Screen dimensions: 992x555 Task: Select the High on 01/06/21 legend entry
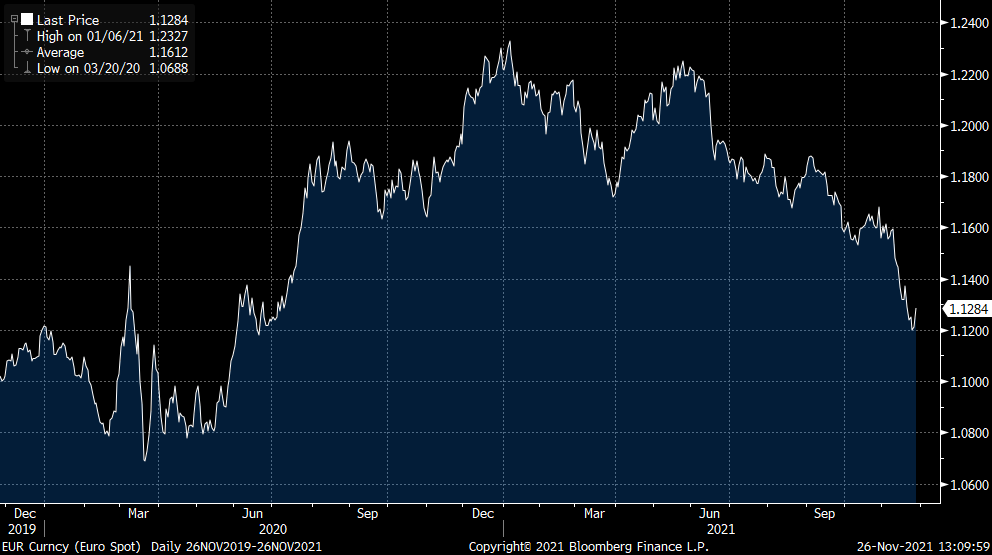click(x=90, y=36)
